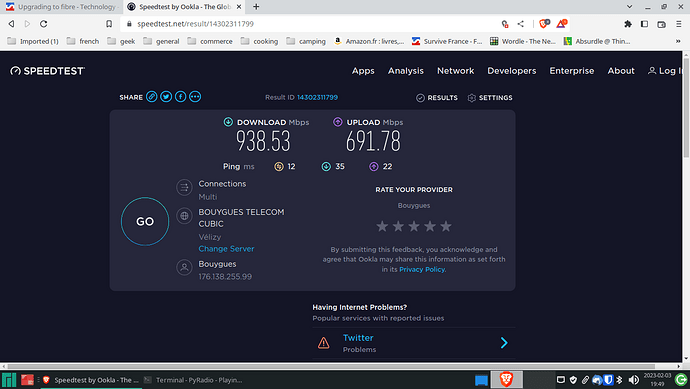Open the Analysis menu item

[x=406, y=71]
